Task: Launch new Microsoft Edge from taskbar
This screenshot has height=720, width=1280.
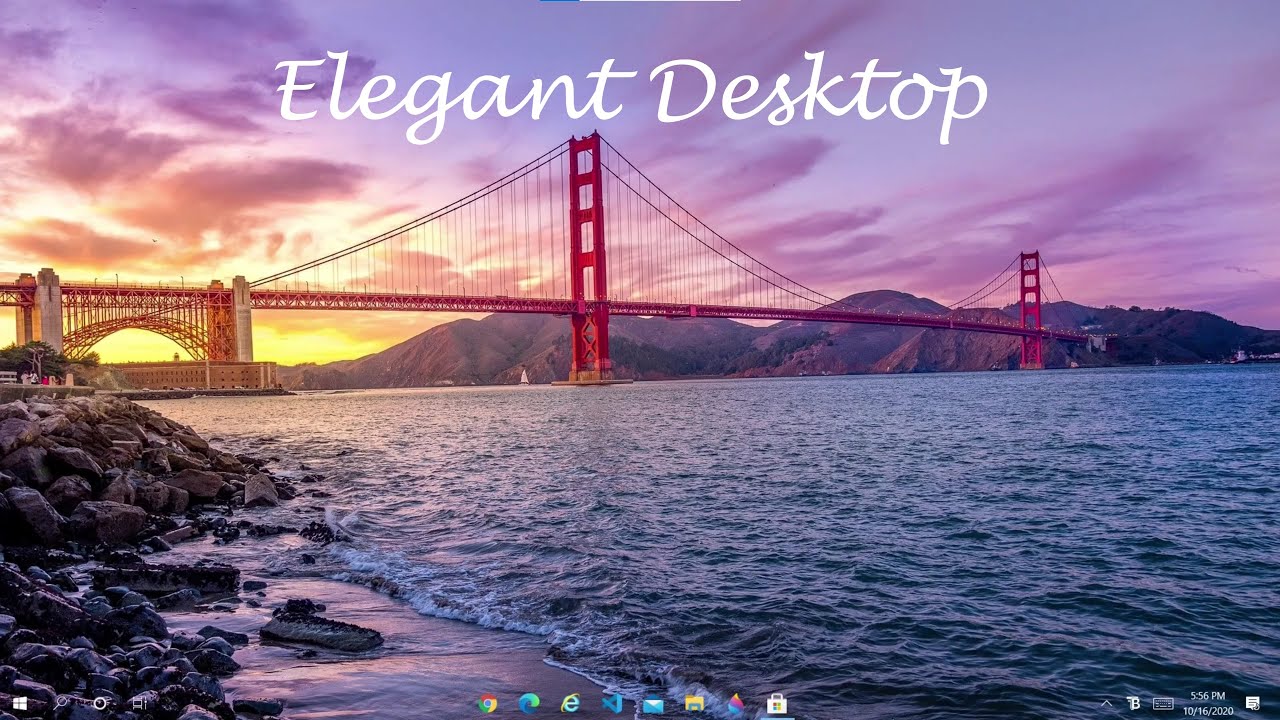Action: click(529, 704)
